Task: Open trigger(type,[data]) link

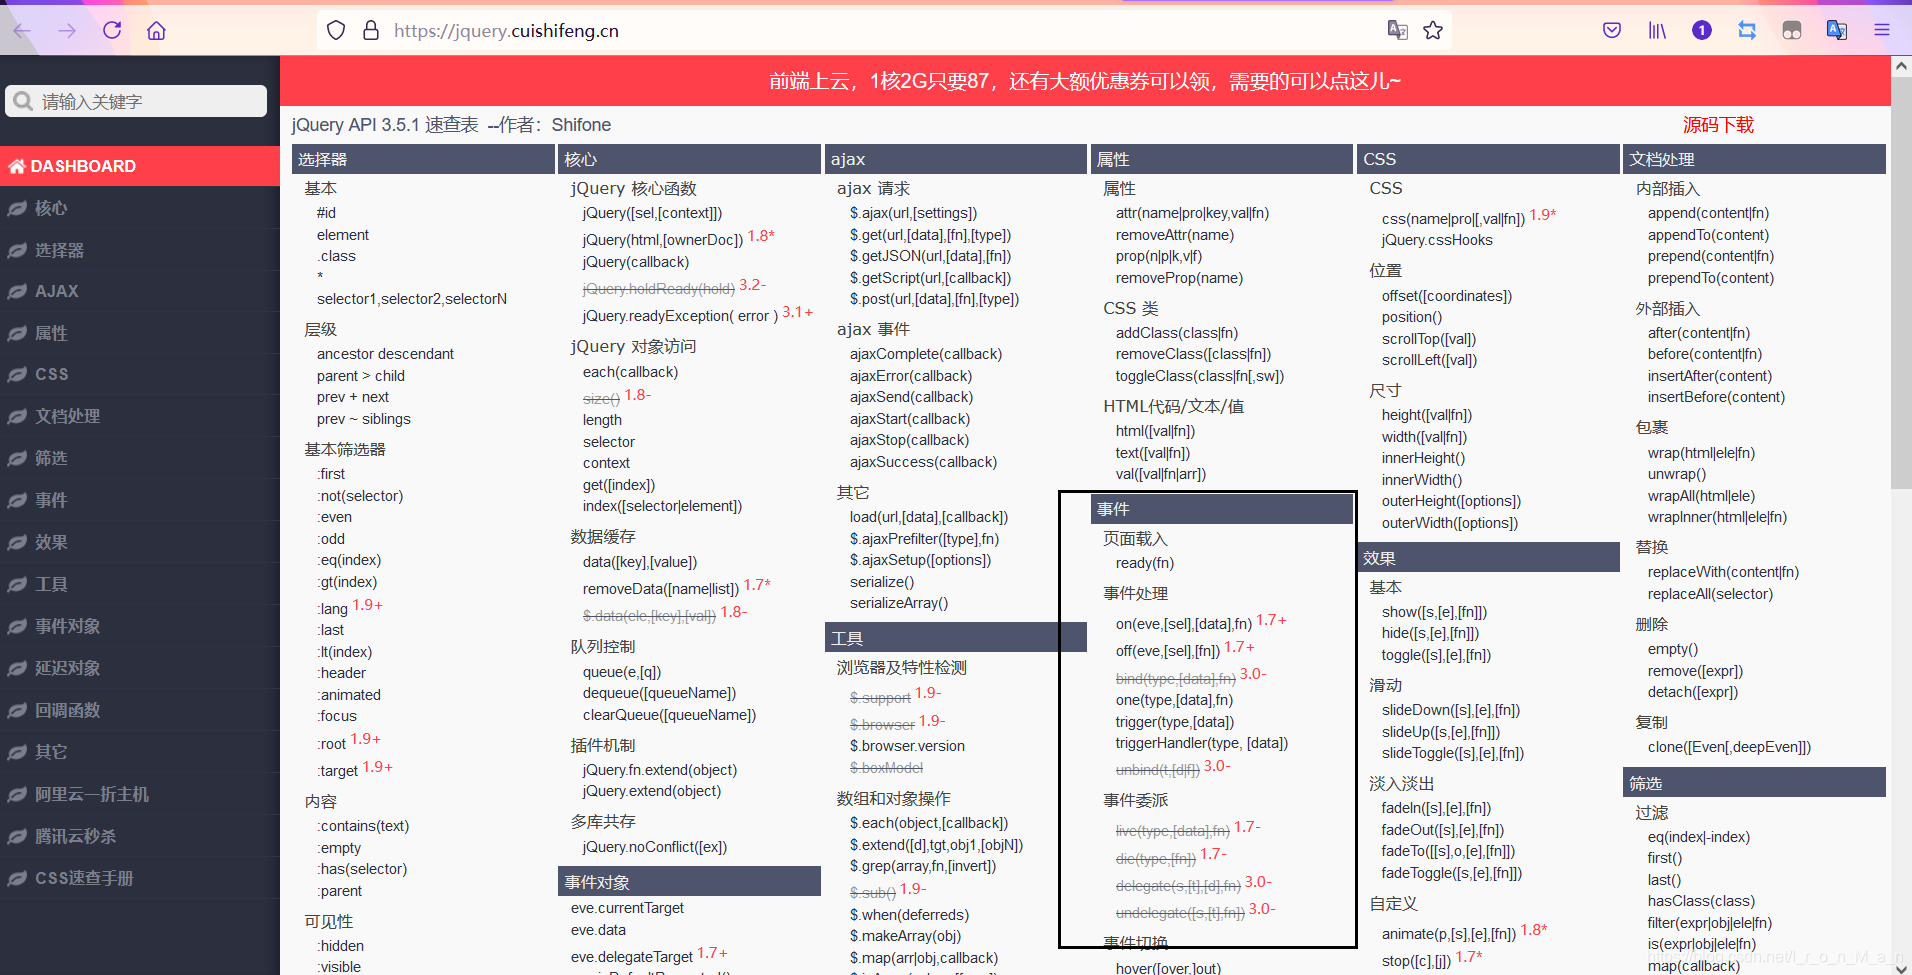Action: (1175, 722)
